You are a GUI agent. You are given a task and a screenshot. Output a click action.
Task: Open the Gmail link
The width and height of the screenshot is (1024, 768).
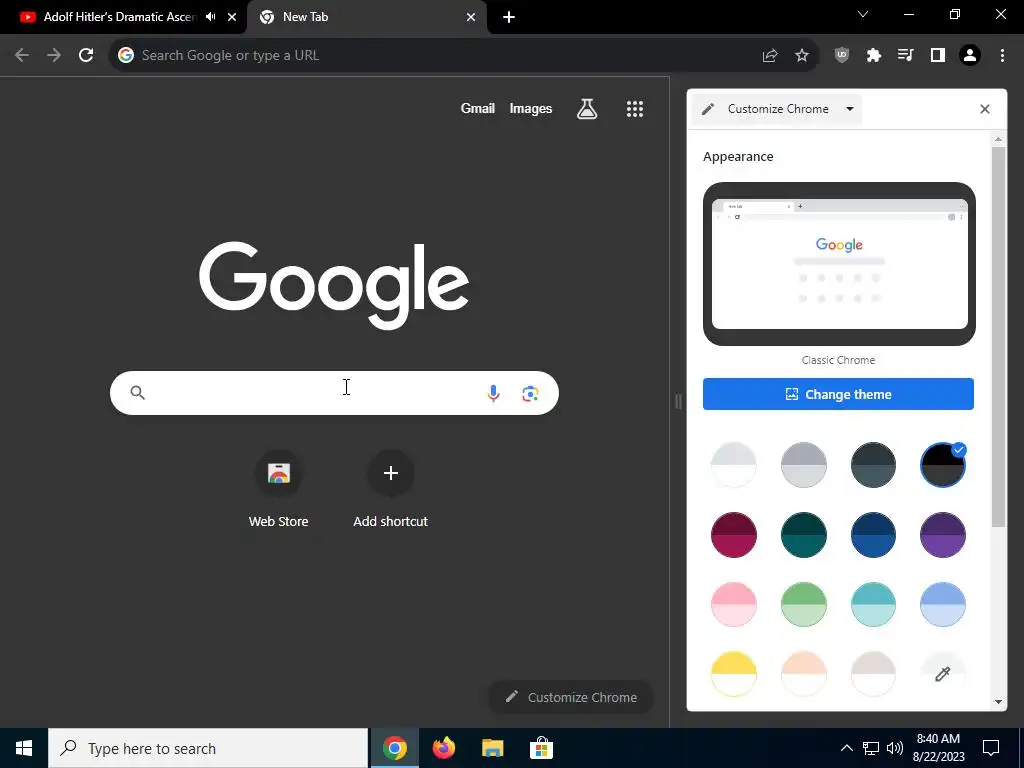pos(477,108)
